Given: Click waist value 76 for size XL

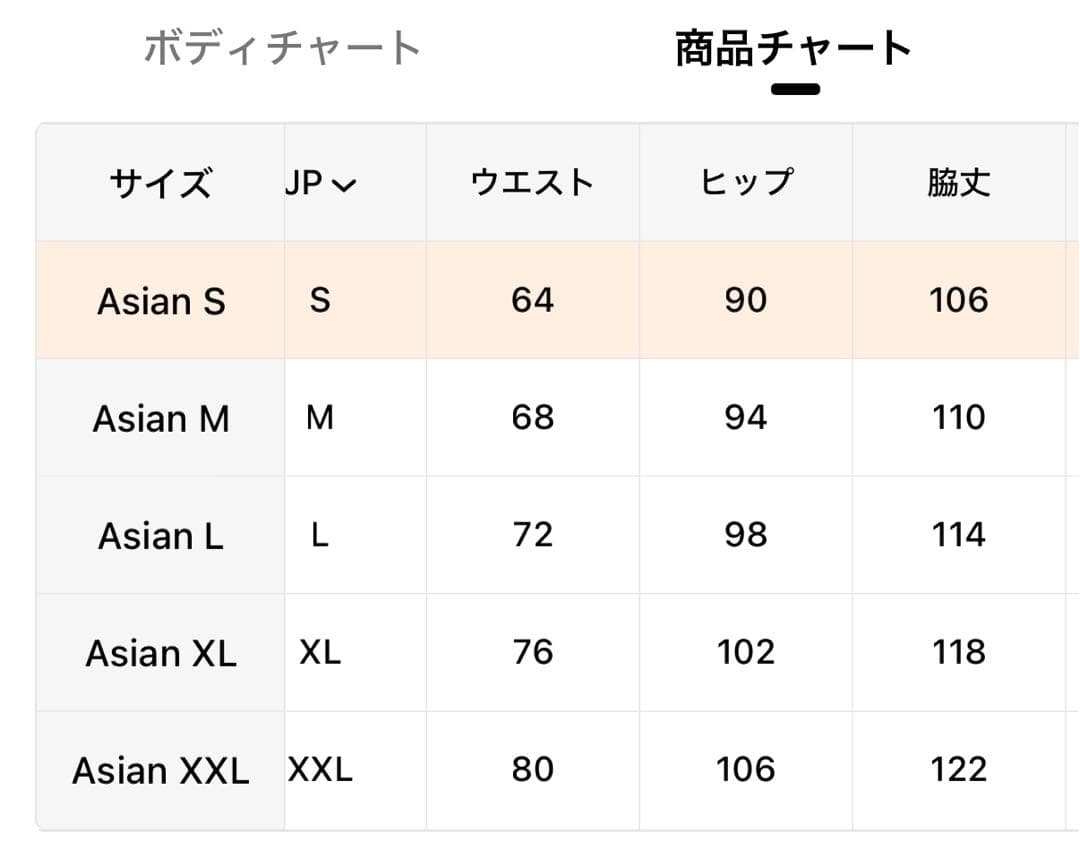Looking at the screenshot, I should 532,652.
